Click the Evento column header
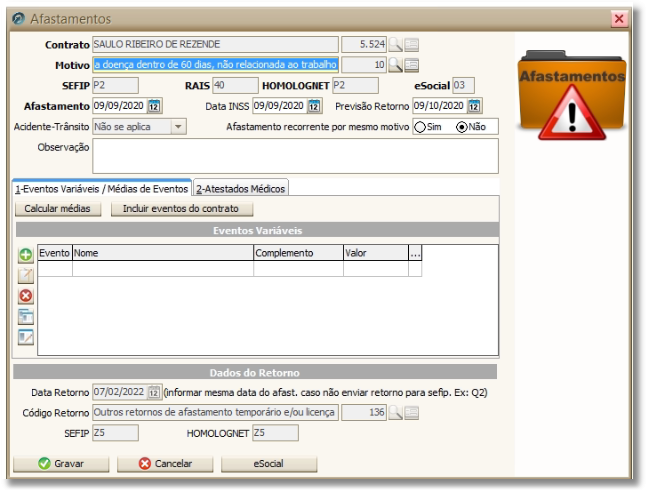Image resolution: width=647 pixels, height=493 pixels. pyautogui.click(x=55, y=253)
